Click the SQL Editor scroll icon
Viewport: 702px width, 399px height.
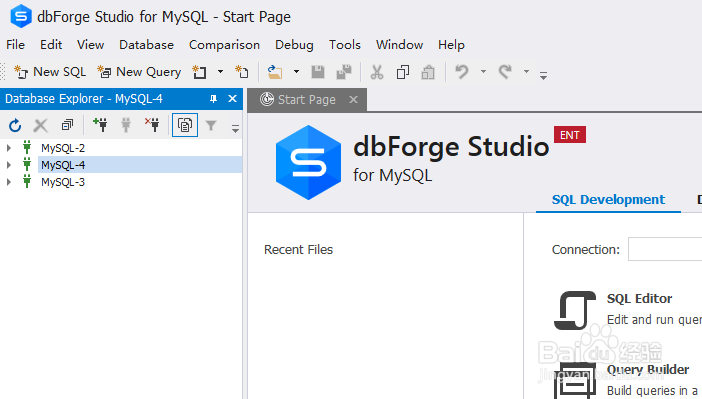pyautogui.click(x=575, y=310)
